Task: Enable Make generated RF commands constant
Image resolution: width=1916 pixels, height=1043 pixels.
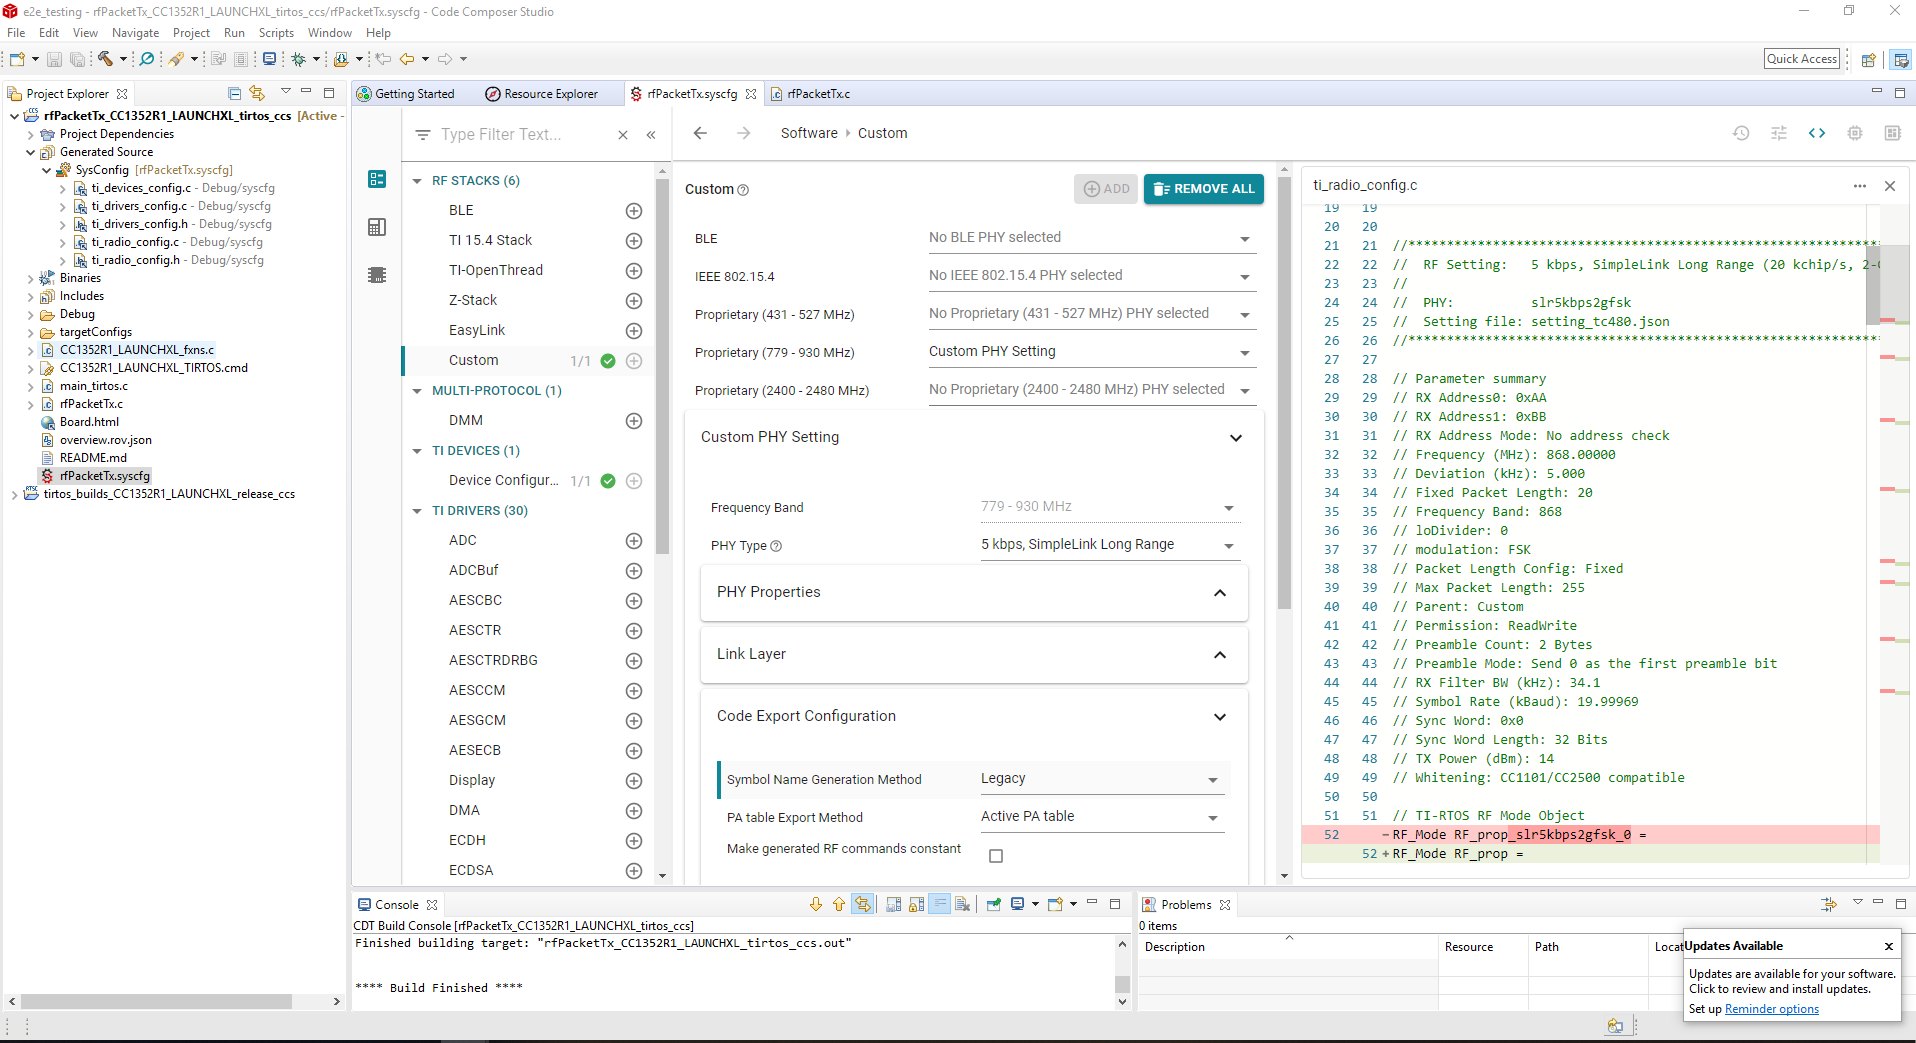Action: pos(995,856)
